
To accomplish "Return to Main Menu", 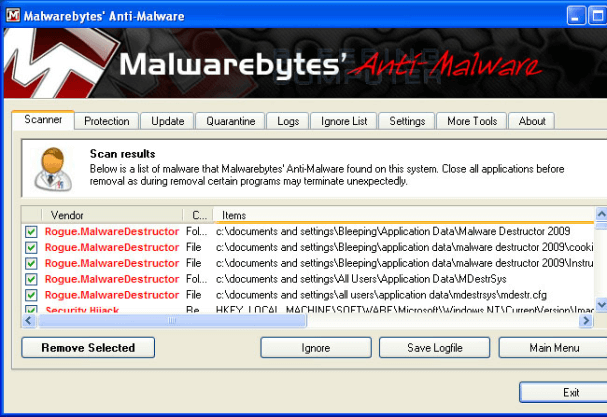I will 554,348.
